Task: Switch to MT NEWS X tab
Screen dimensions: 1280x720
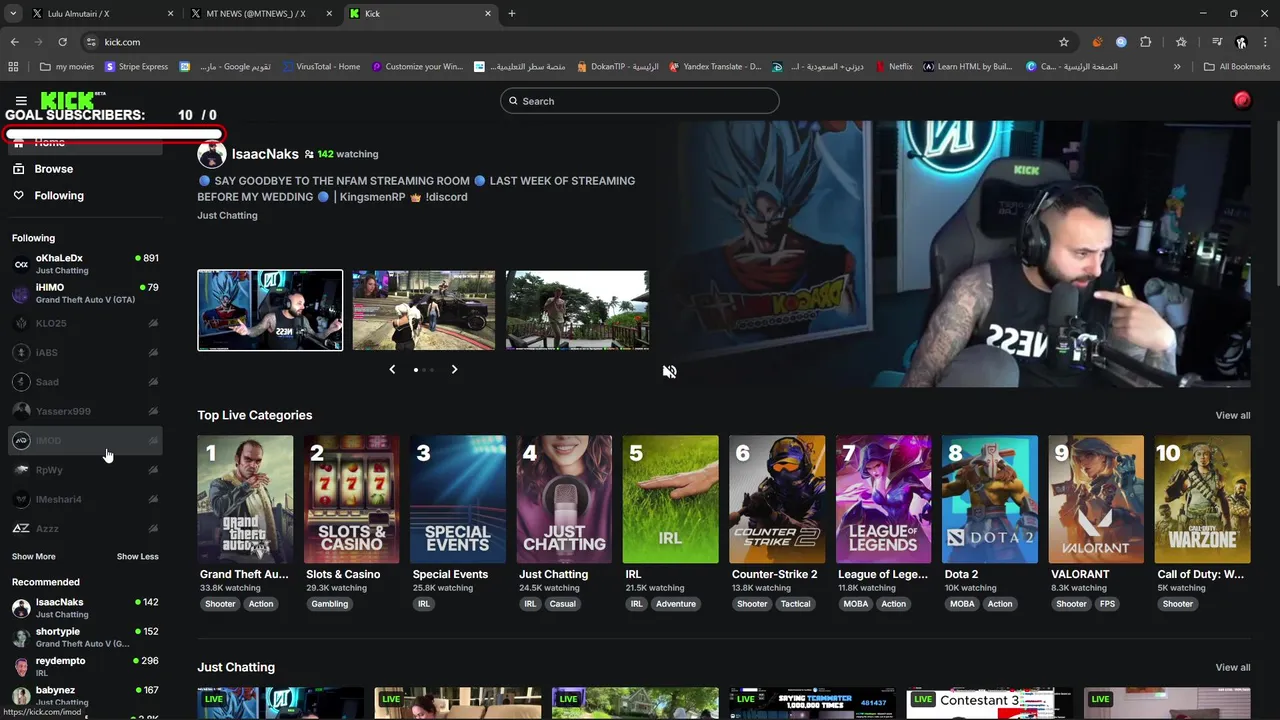Action: pyautogui.click(x=263, y=13)
